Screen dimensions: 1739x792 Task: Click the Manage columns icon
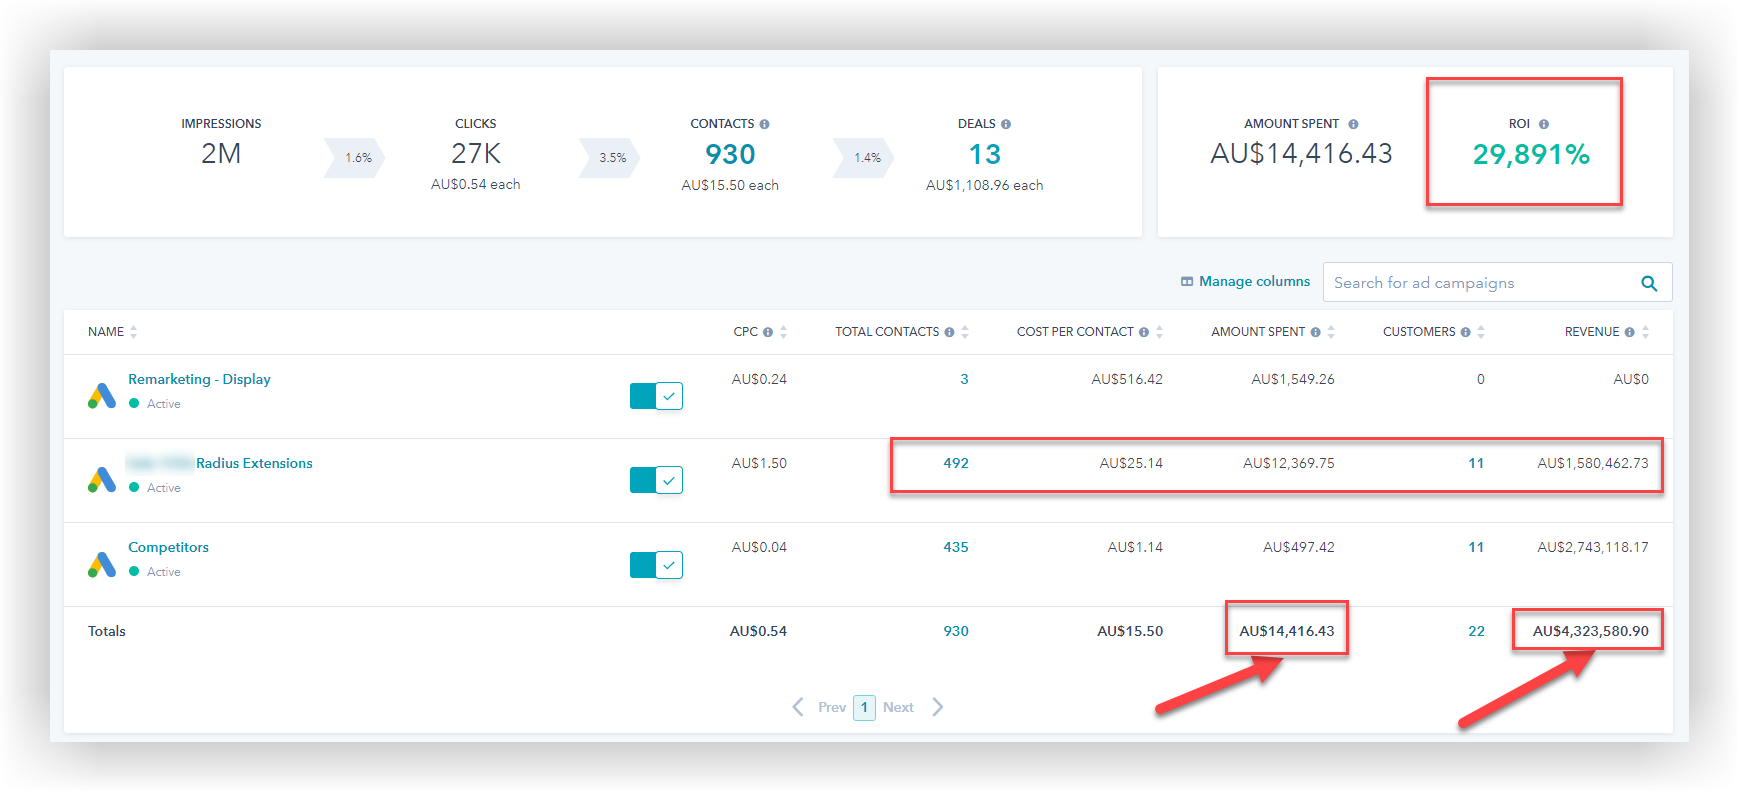point(1187,282)
